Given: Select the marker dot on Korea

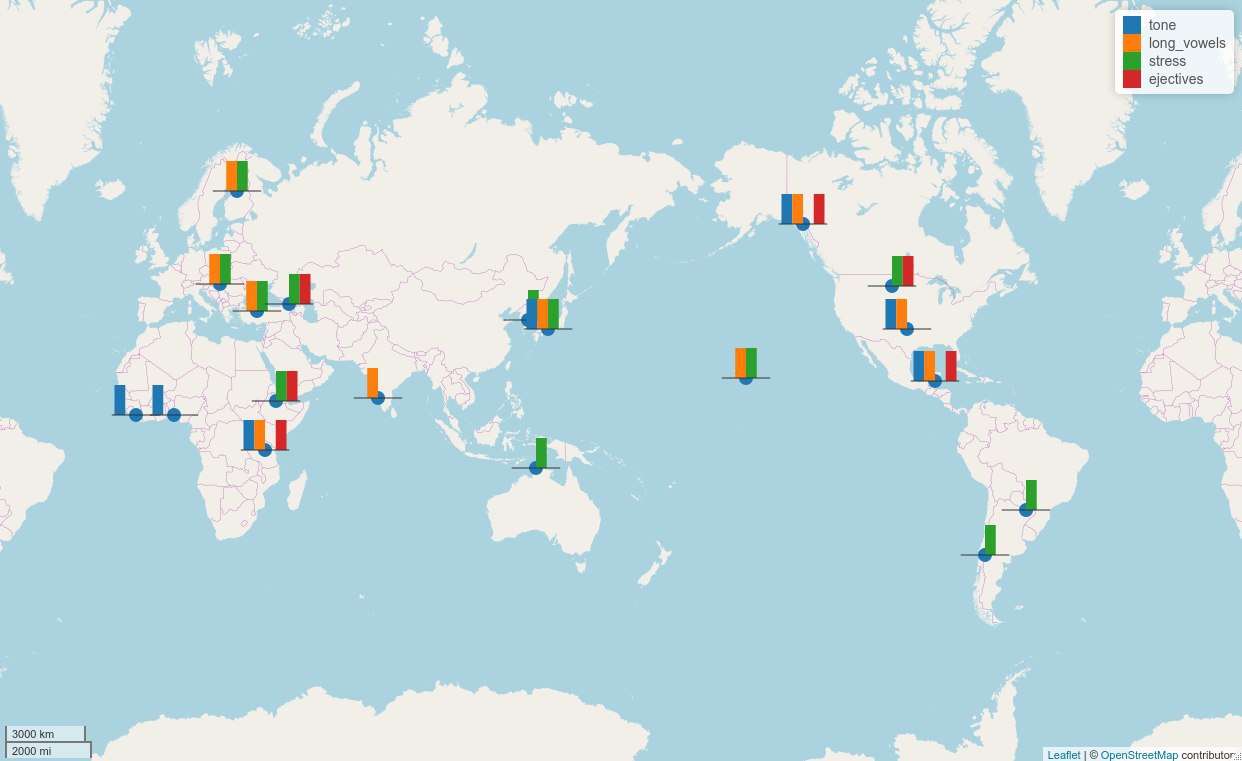Looking at the screenshot, I should tap(528, 319).
